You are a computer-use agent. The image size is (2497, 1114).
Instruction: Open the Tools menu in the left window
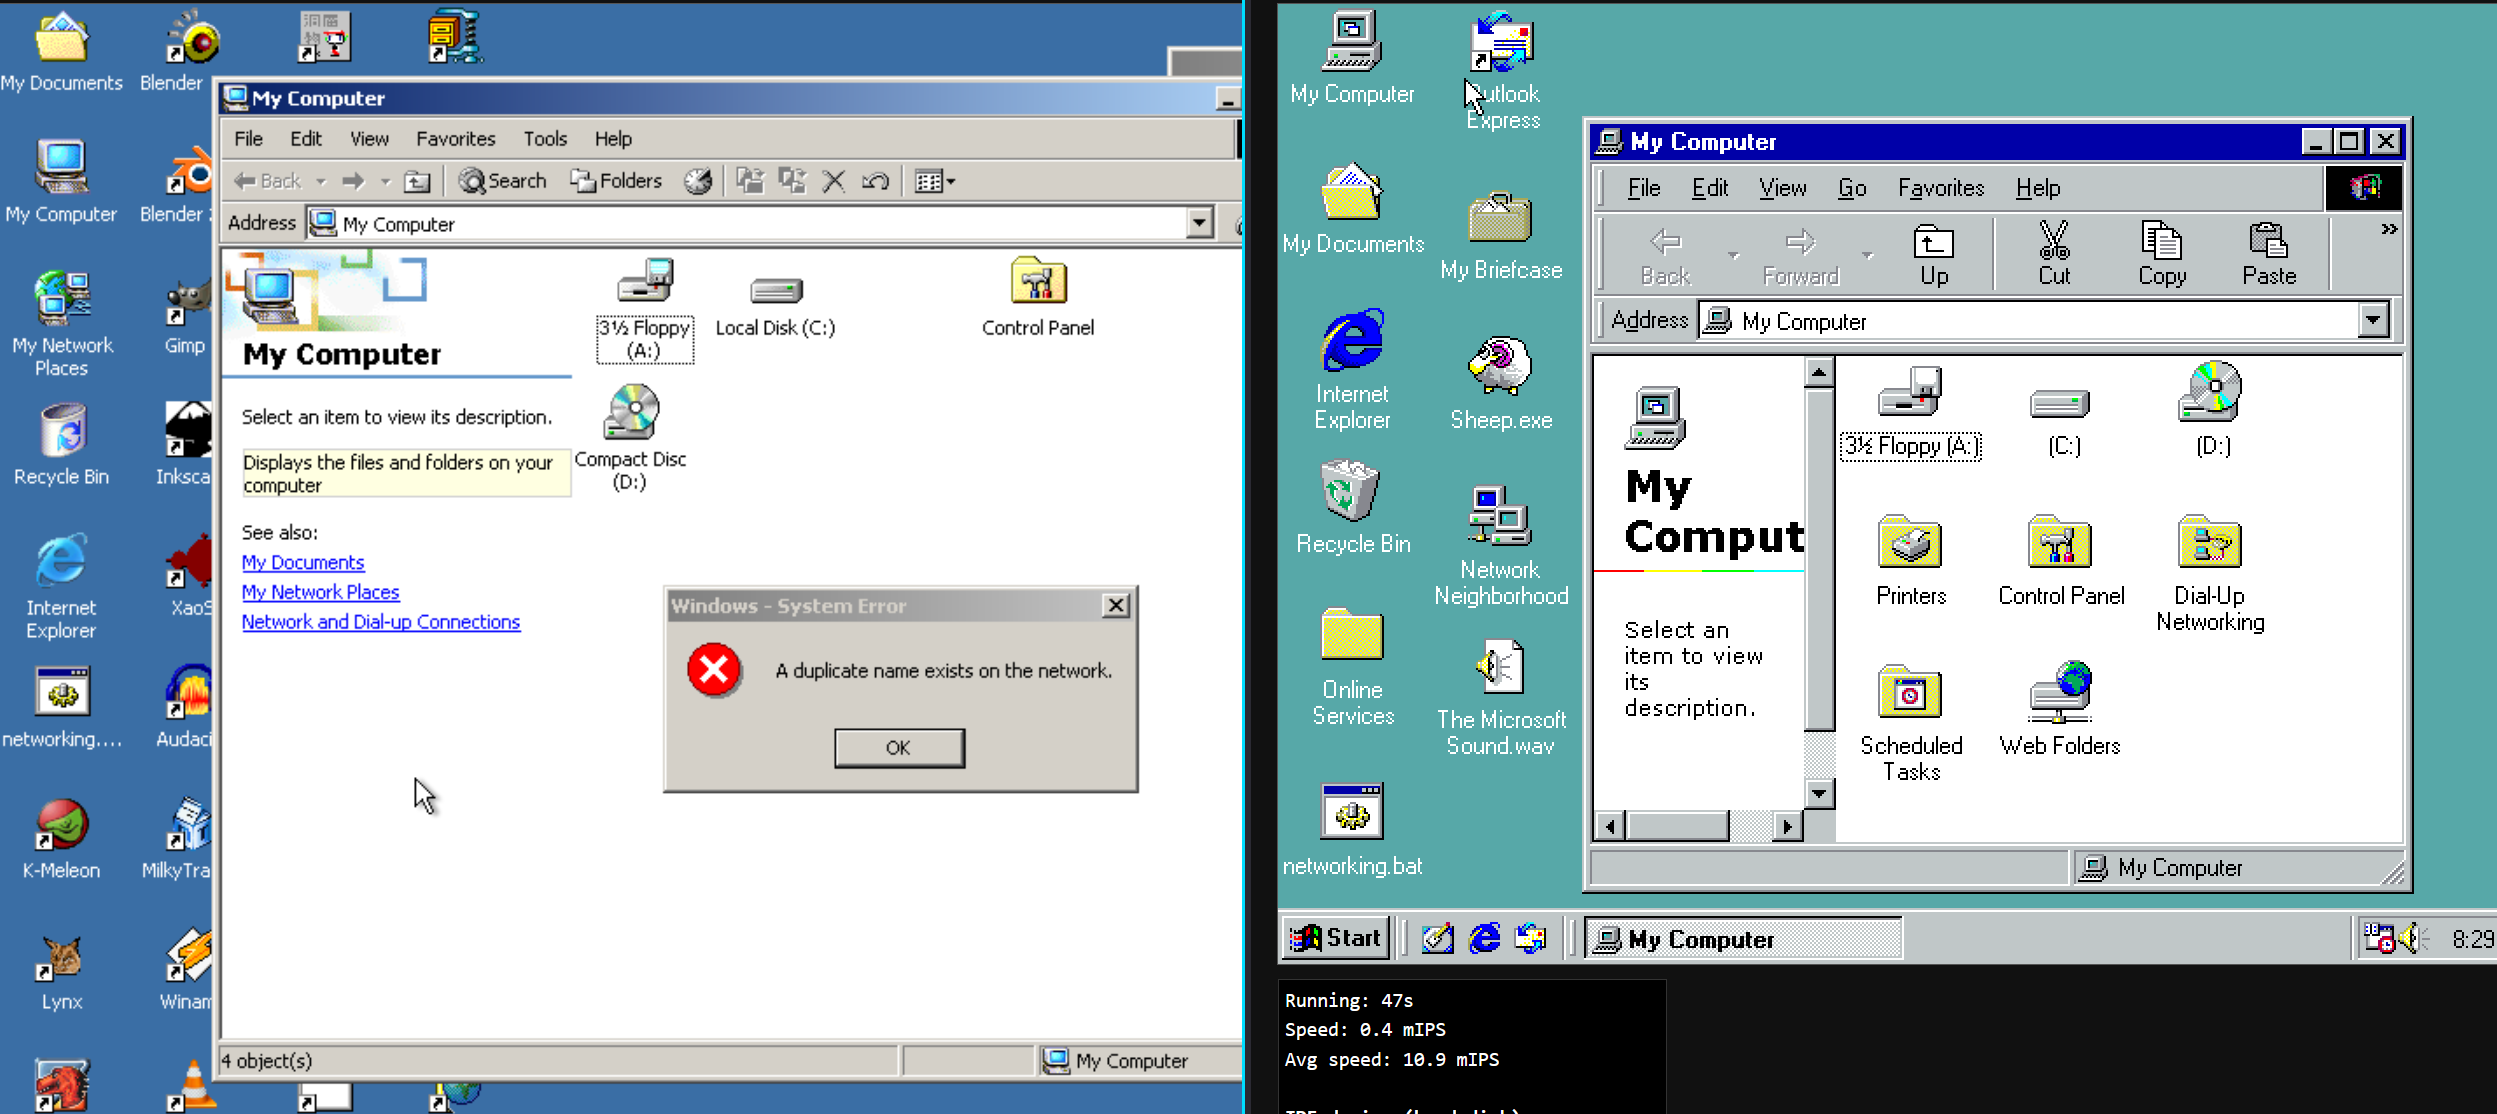[545, 139]
